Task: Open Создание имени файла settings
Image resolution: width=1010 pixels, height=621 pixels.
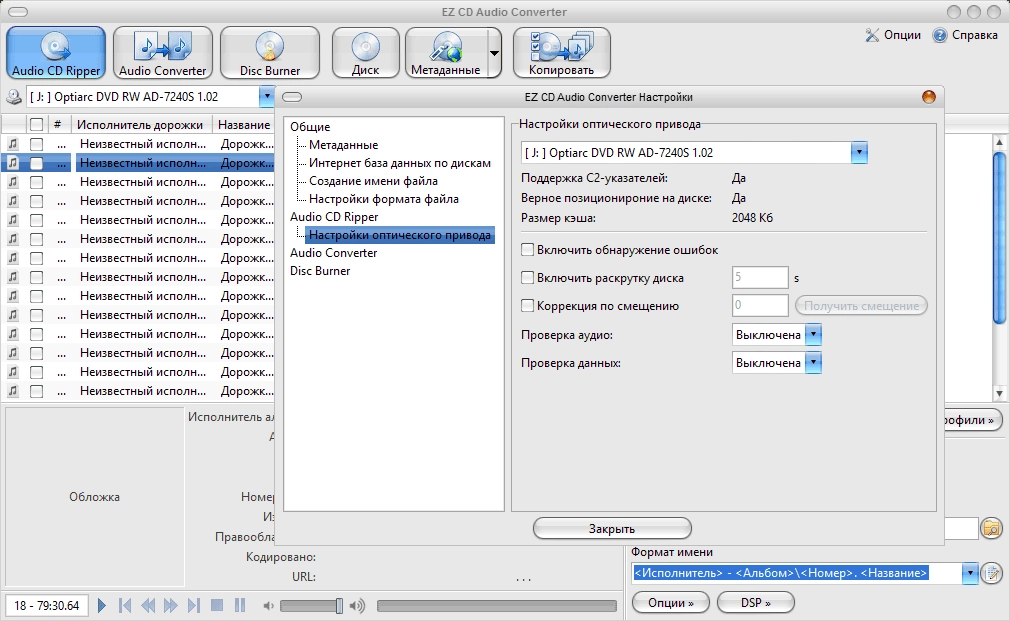Action: tap(374, 181)
